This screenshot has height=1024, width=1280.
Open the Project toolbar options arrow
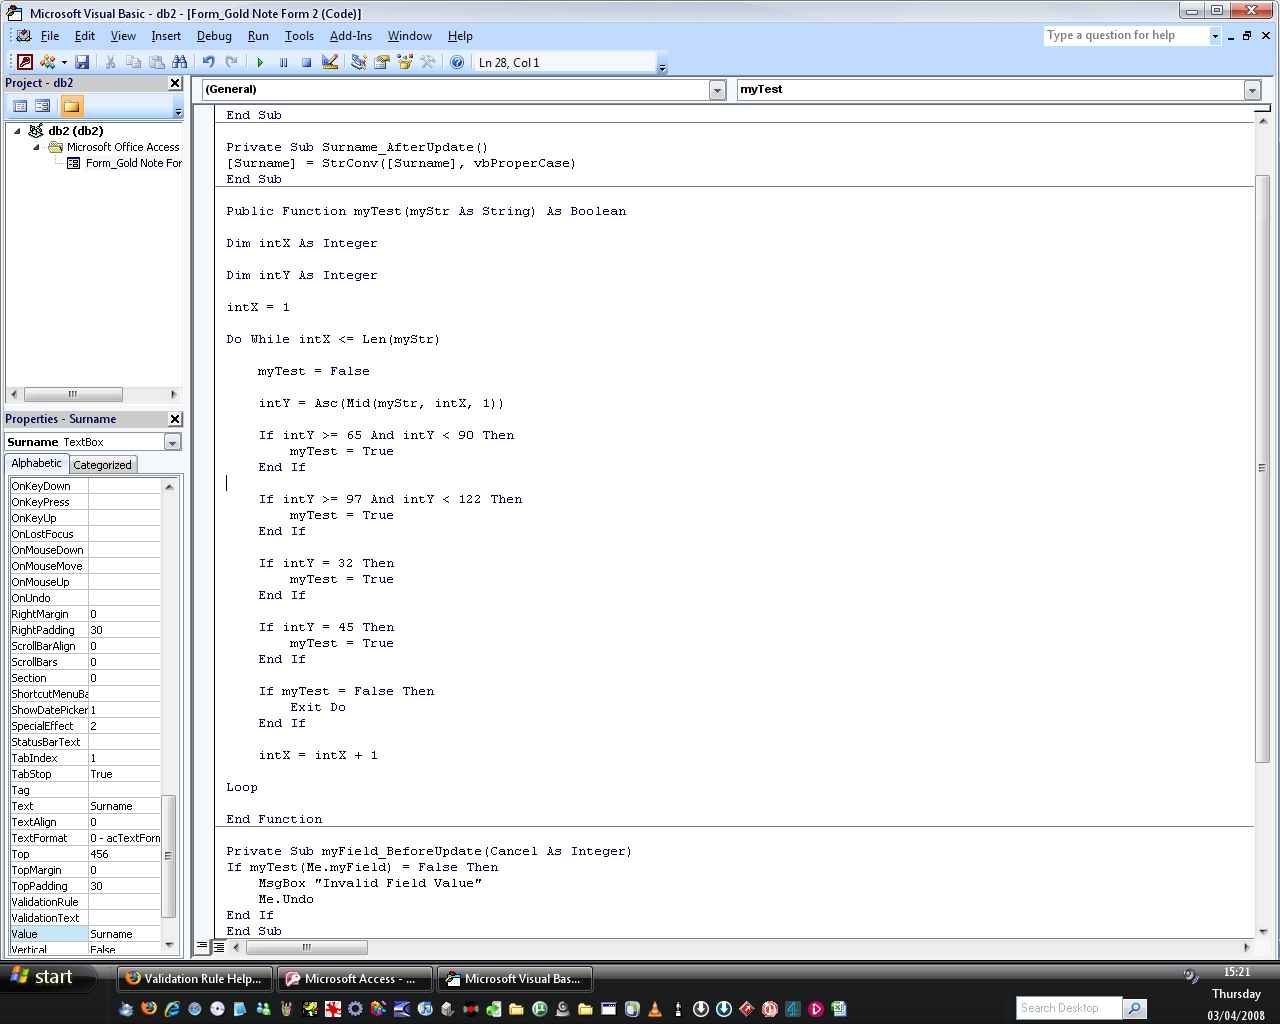pos(178,110)
